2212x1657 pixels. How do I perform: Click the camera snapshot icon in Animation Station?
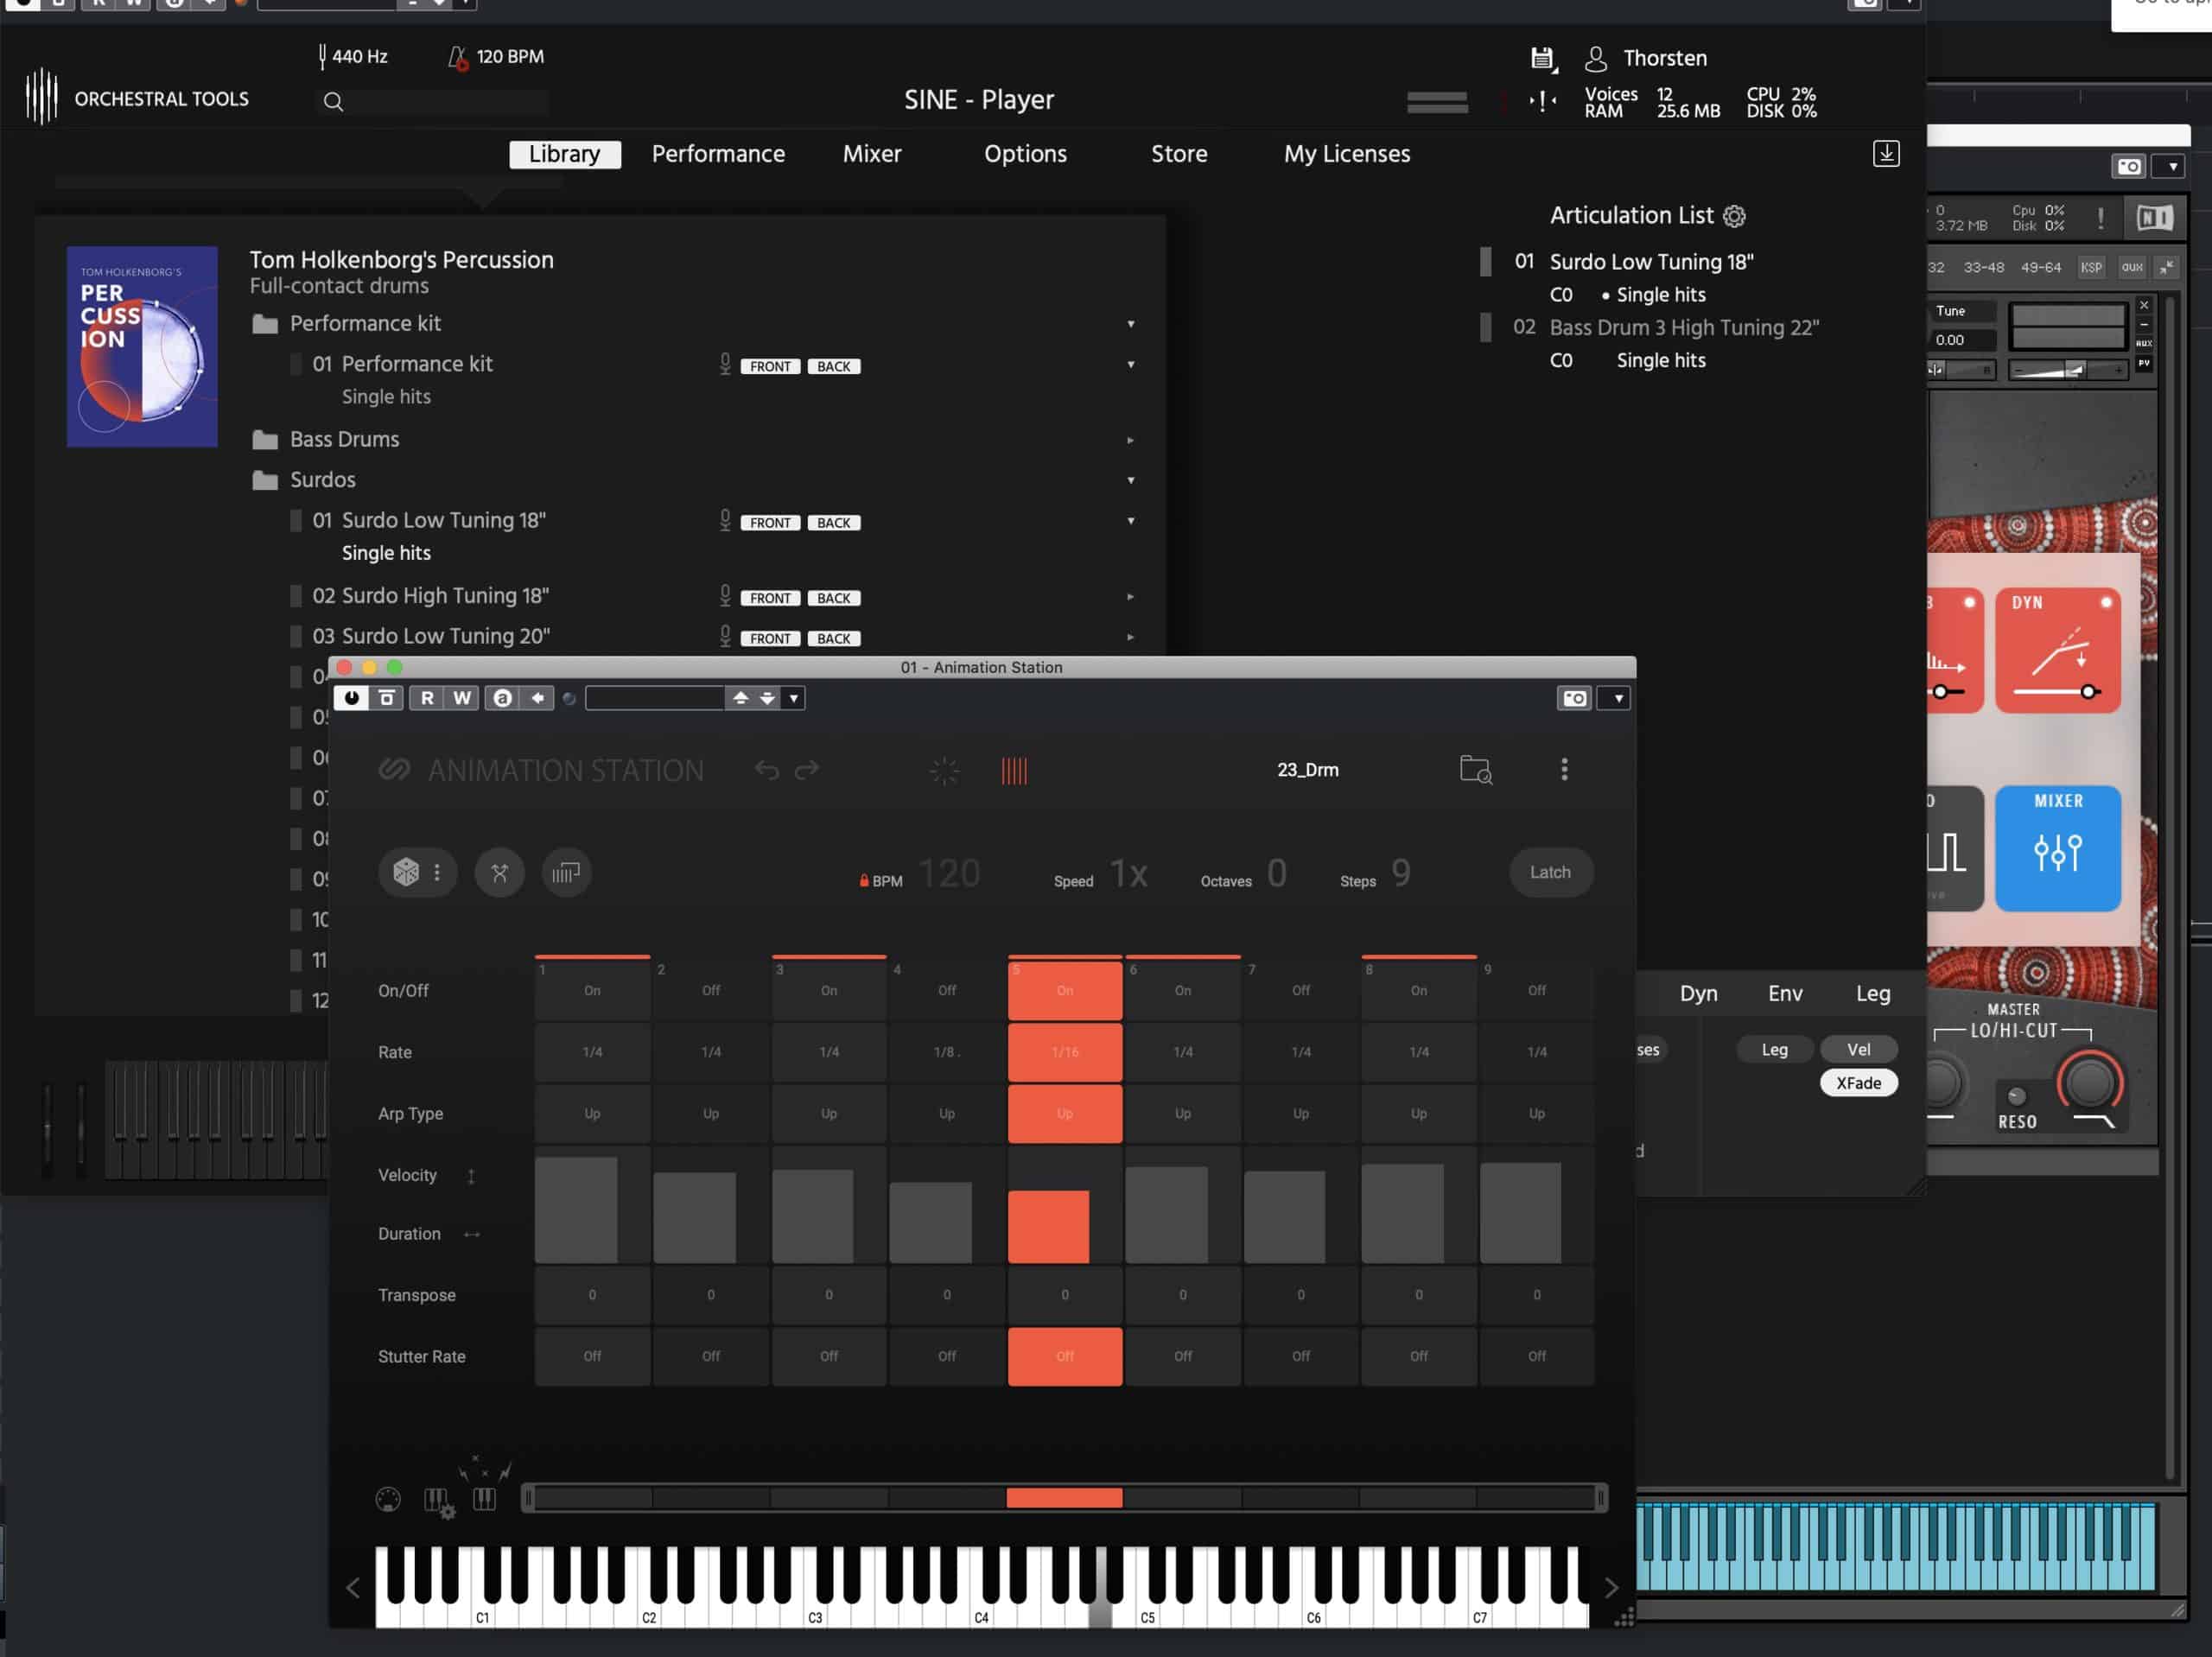[x=1575, y=698]
